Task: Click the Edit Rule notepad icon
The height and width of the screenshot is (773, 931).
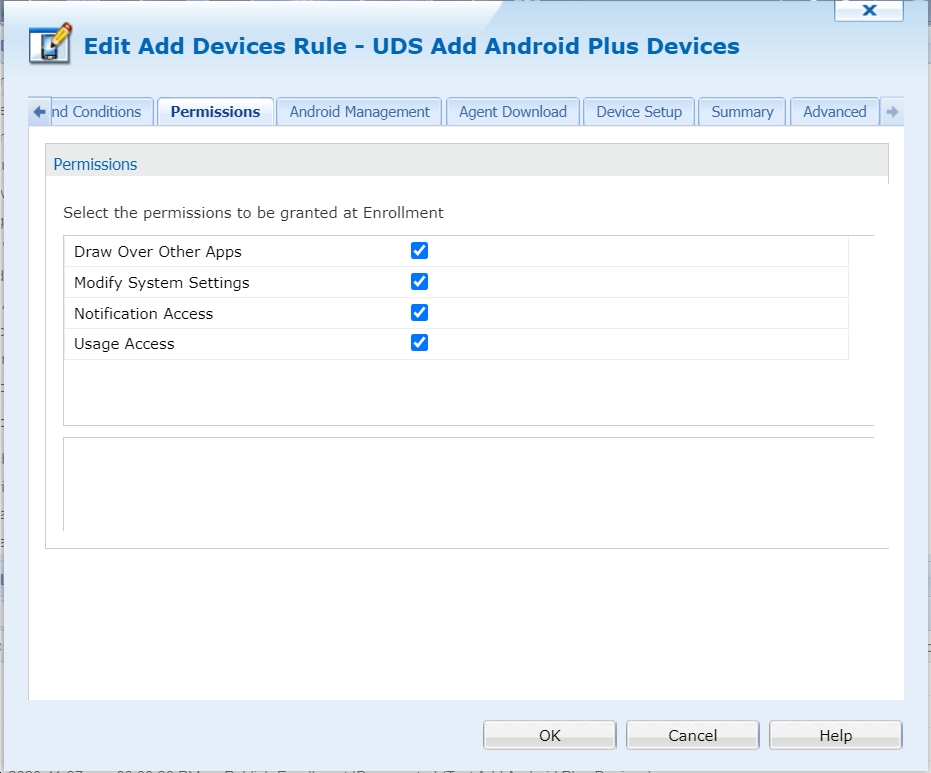Action: (x=50, y=46)
